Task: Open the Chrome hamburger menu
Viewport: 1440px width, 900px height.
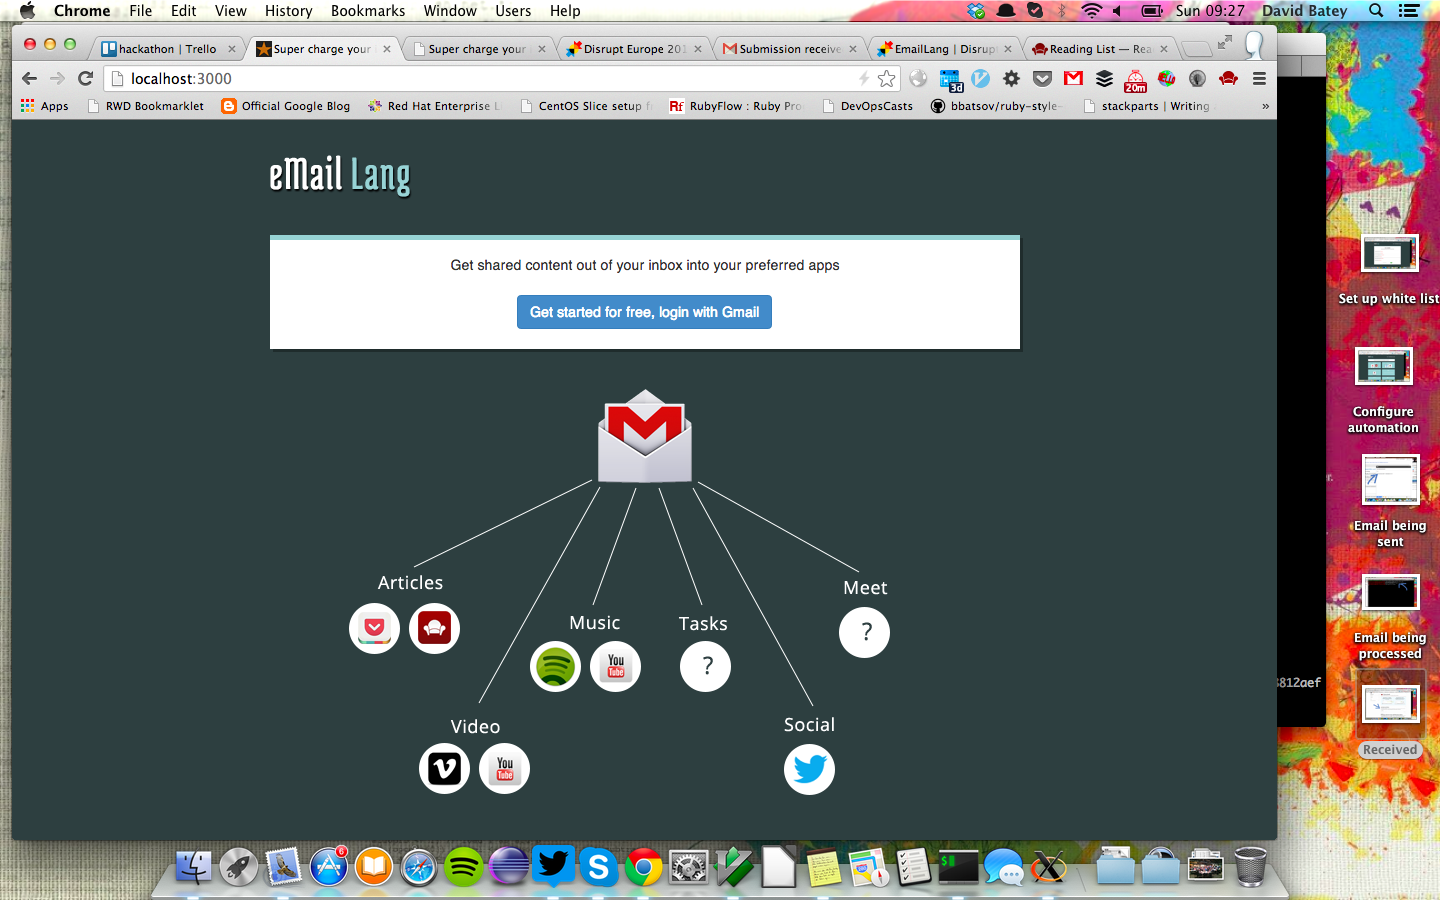Action: pos(1259,78)
